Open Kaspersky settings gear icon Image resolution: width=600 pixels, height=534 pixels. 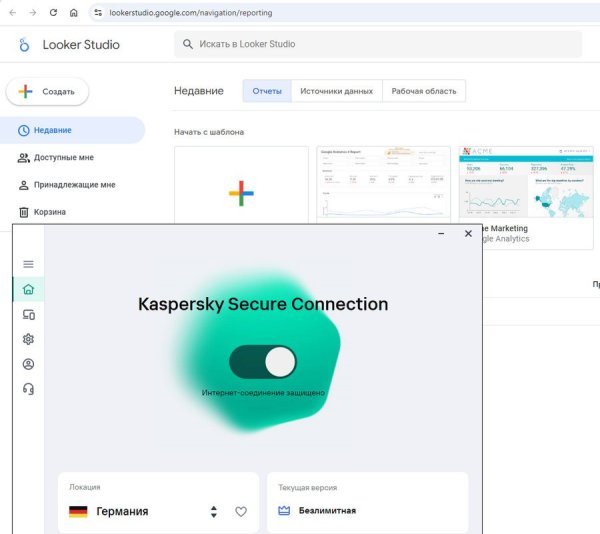(x=28, y=340)
